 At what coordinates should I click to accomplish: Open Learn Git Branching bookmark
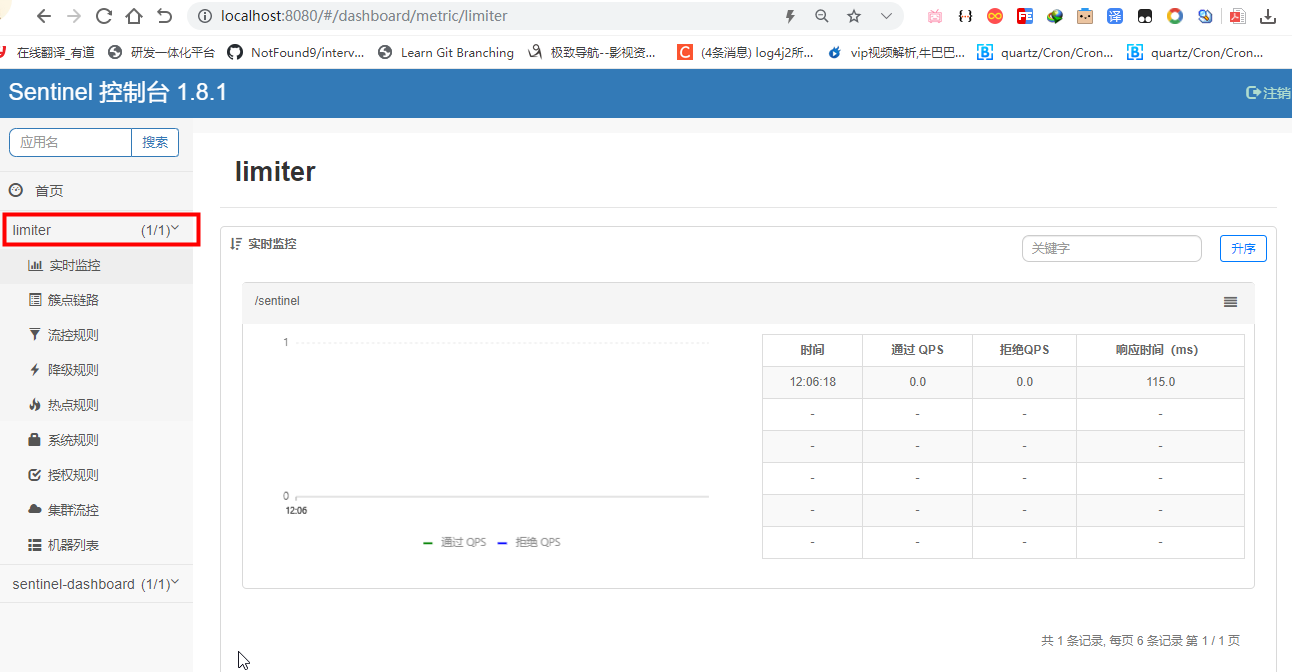coord(446,53)
